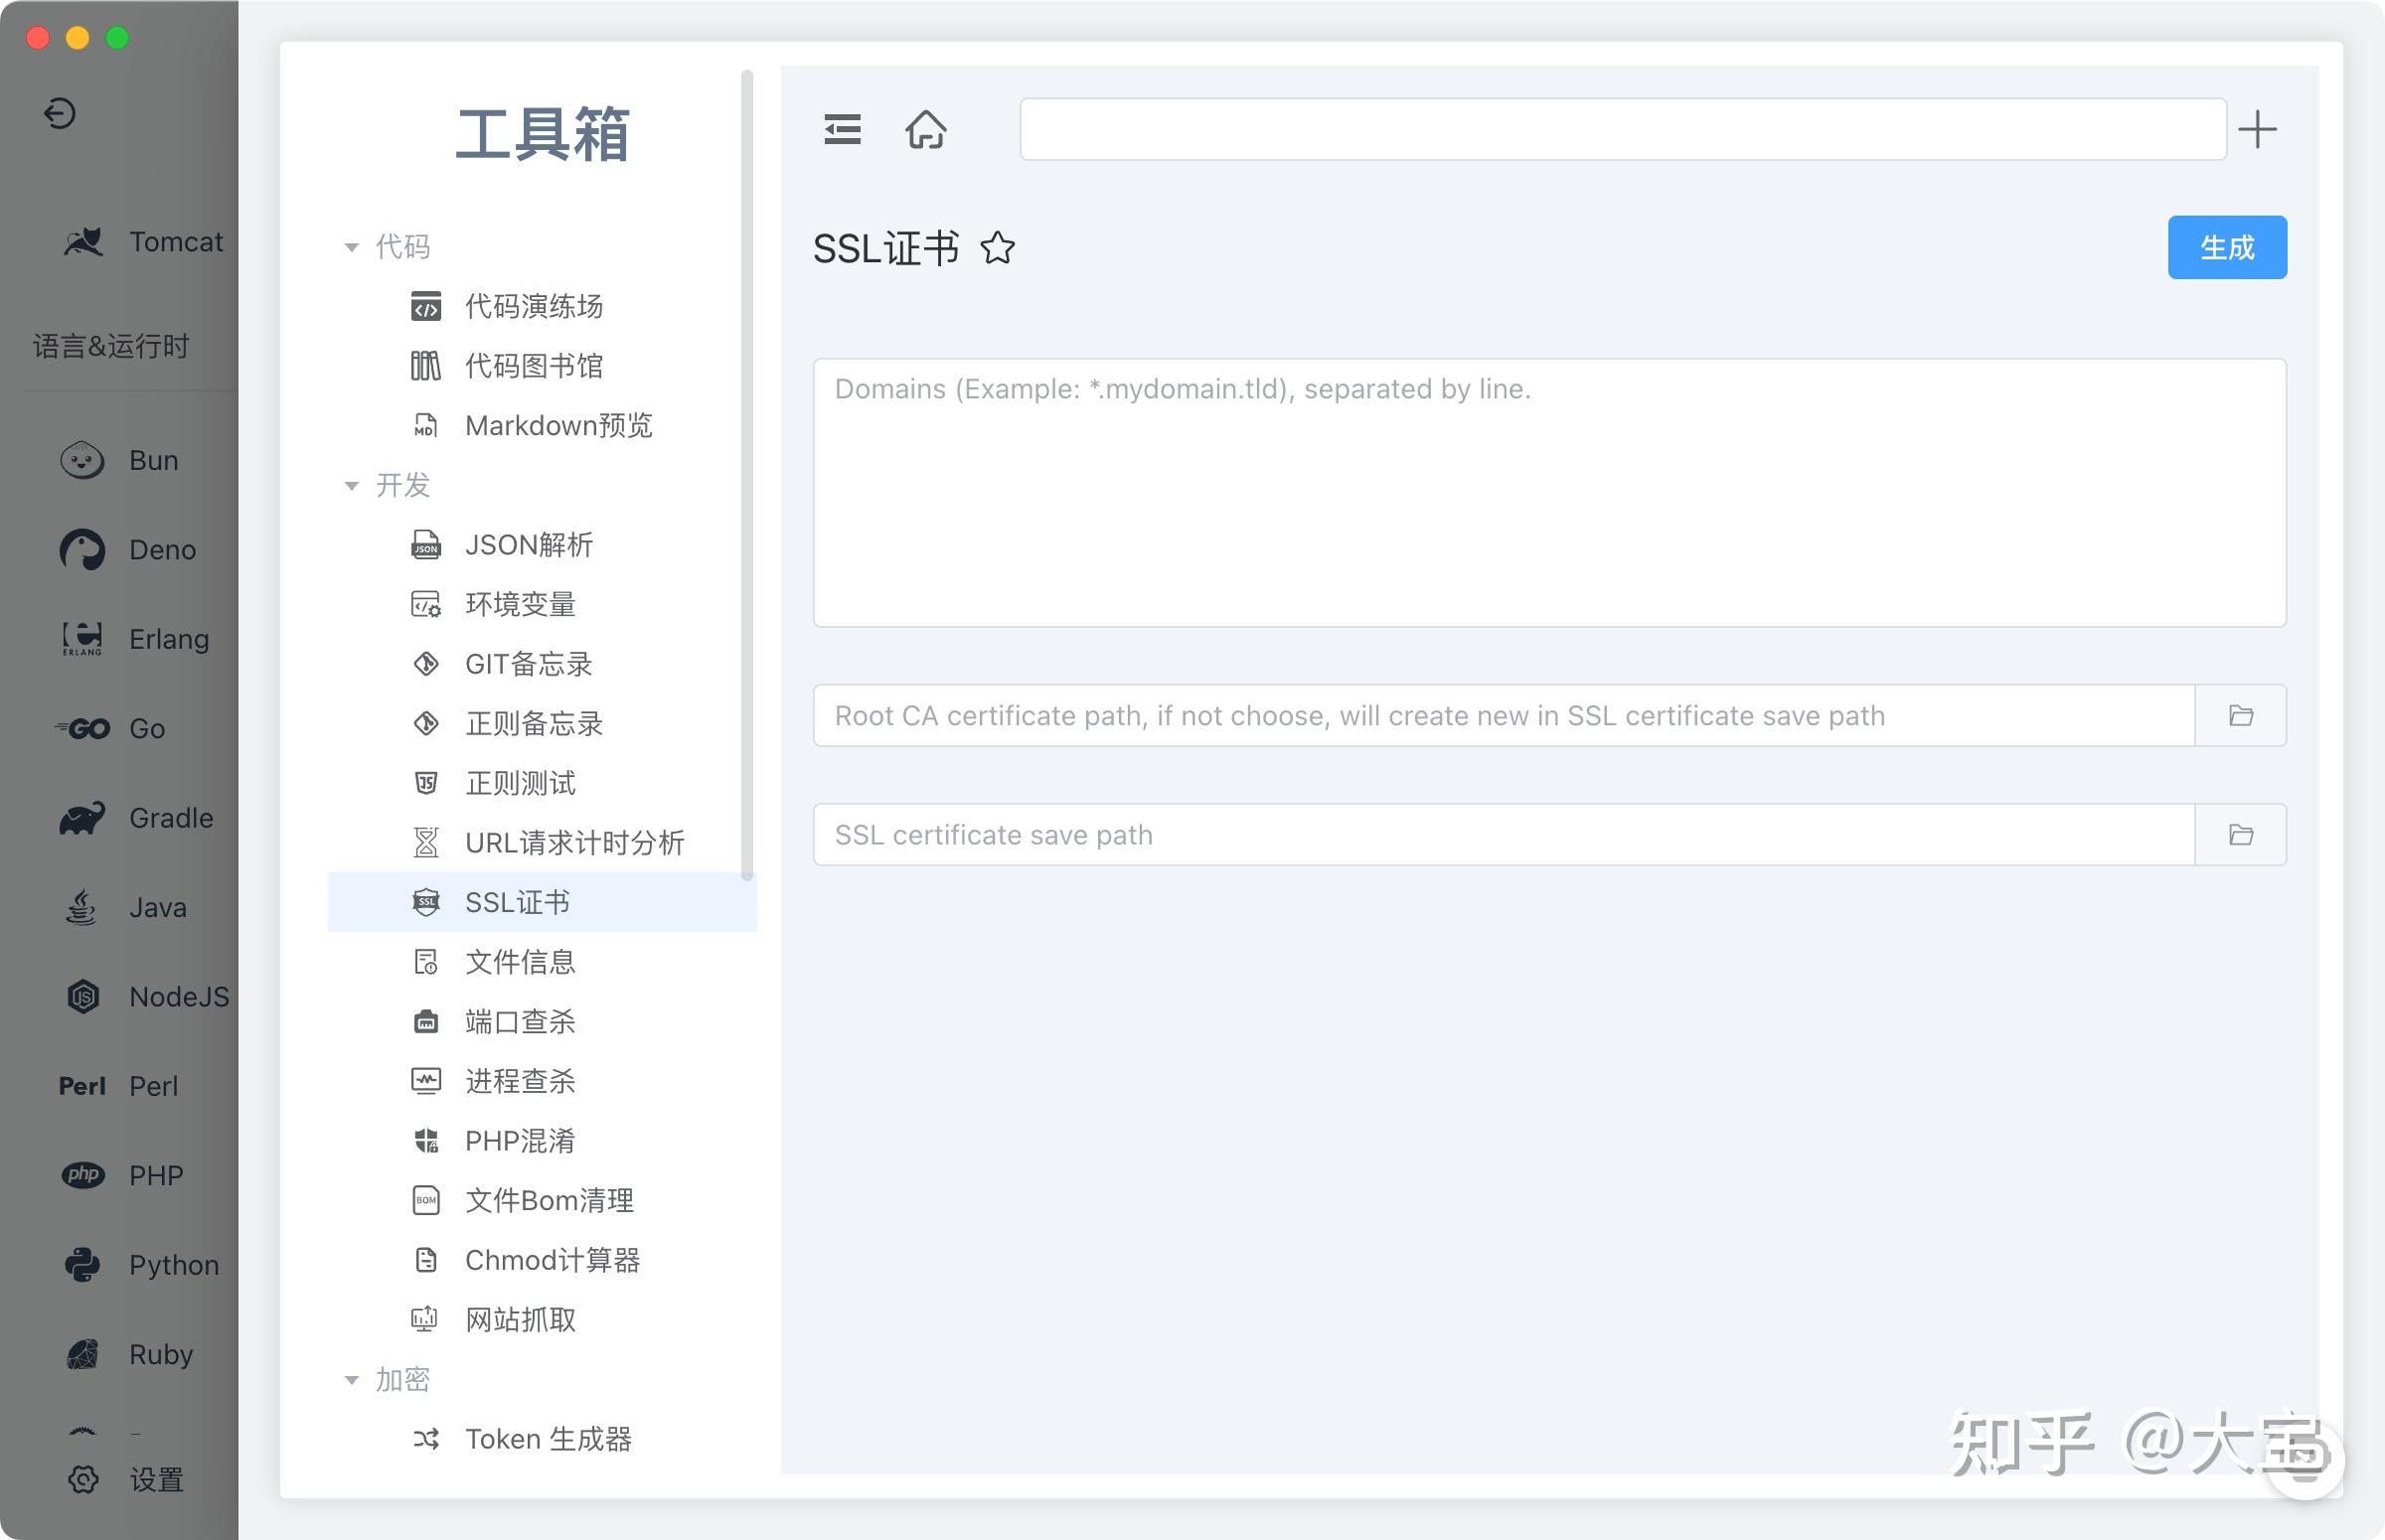Screen dimensions: 2385x1540
Task: Click the 生成 button
Action: (2227, 247)
